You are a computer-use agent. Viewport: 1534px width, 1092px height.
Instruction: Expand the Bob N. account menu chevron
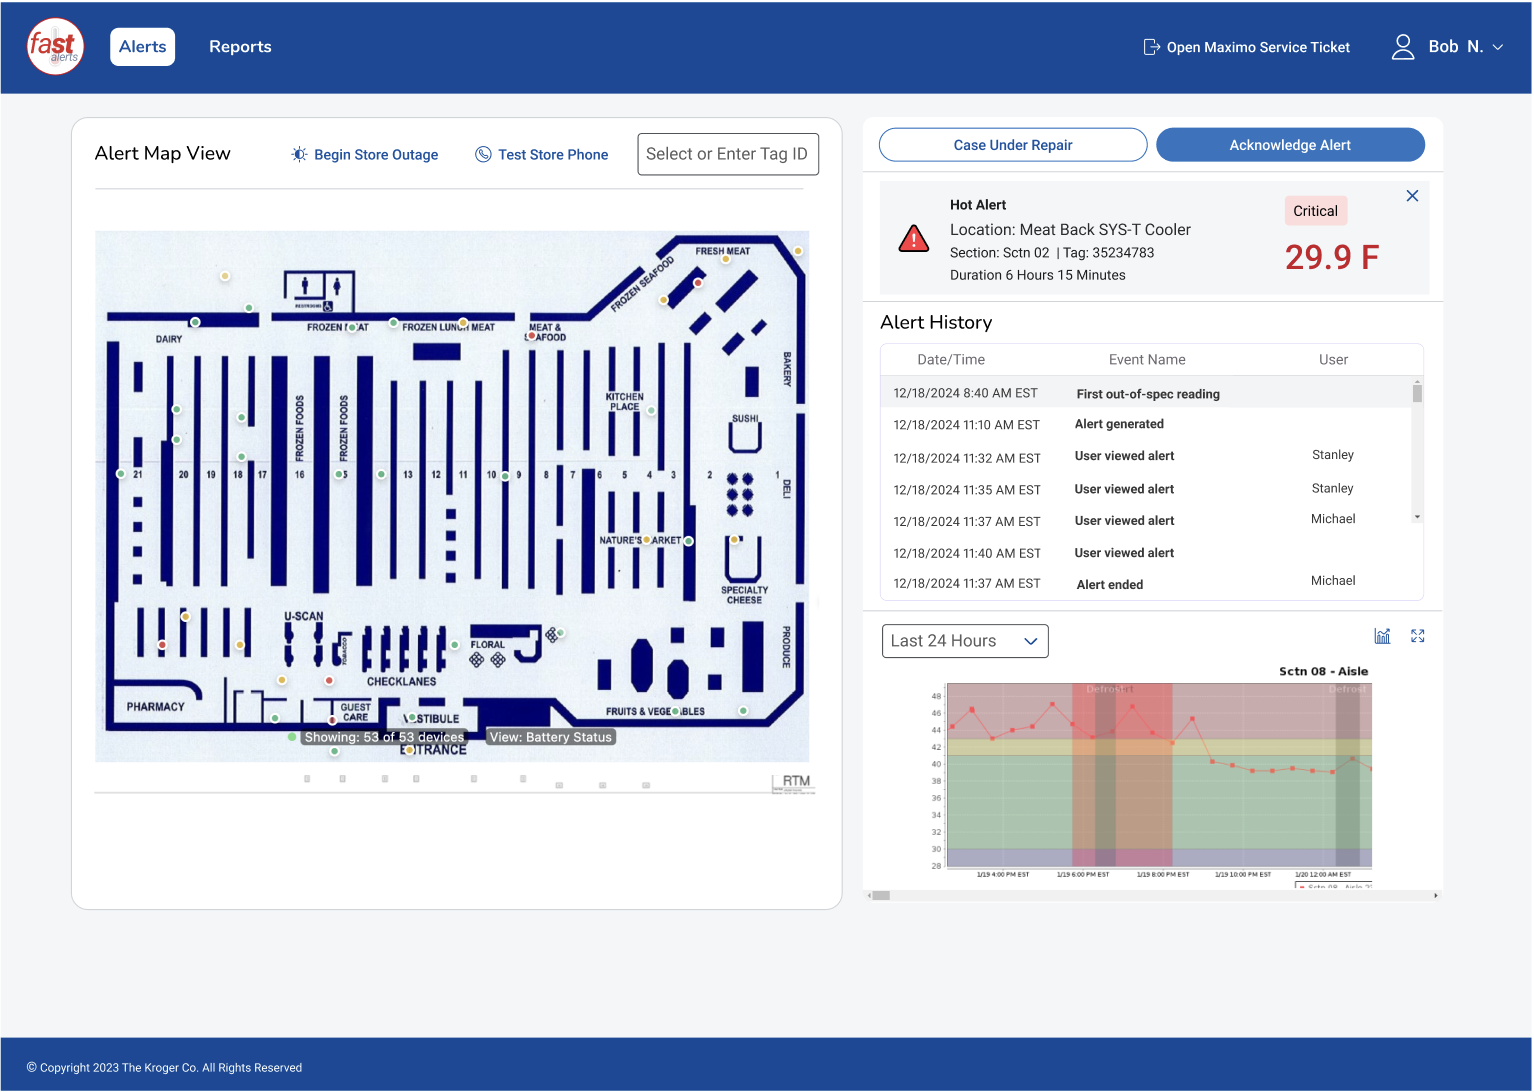point(1498,47)
